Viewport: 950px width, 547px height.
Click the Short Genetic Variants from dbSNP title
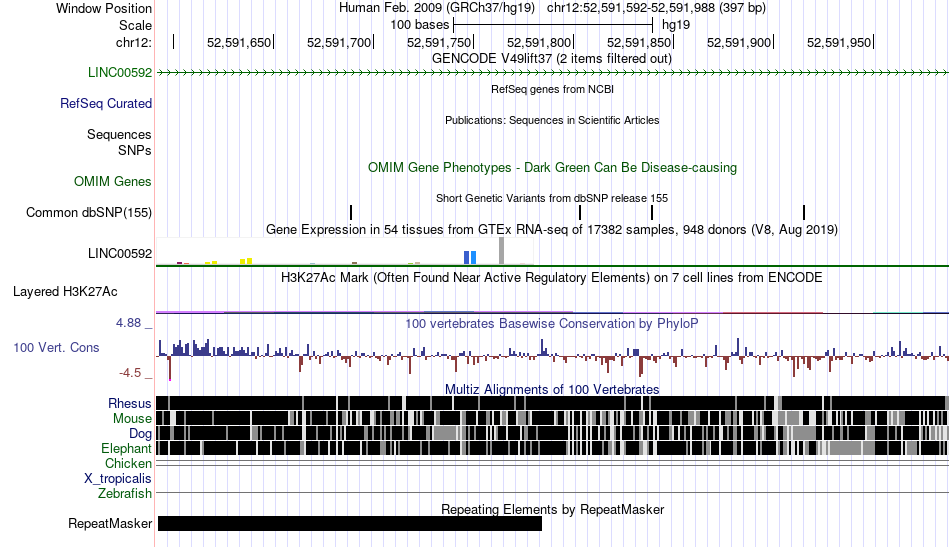552,198
